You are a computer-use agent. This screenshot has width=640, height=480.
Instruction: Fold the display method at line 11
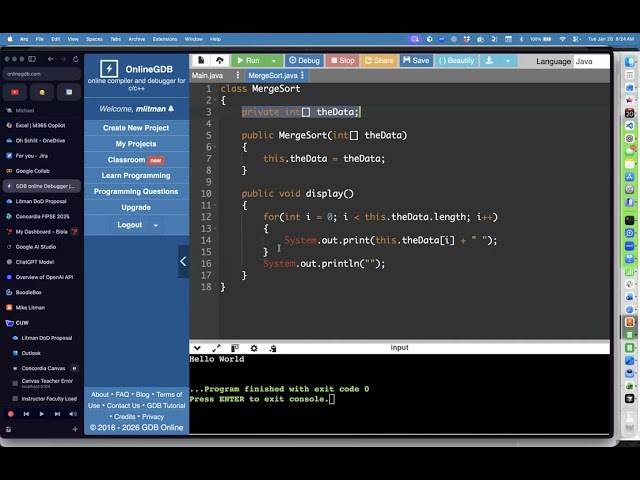[x=216, y=206]
